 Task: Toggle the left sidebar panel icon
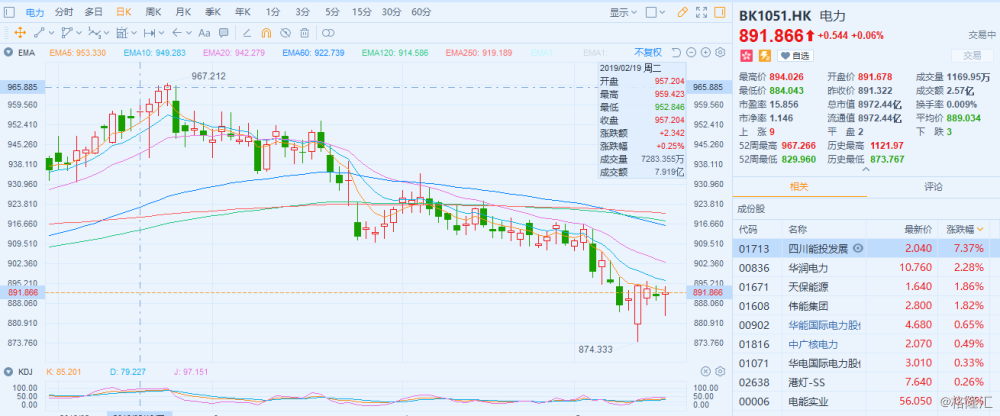pyautogui.click(x=9, y=12)
